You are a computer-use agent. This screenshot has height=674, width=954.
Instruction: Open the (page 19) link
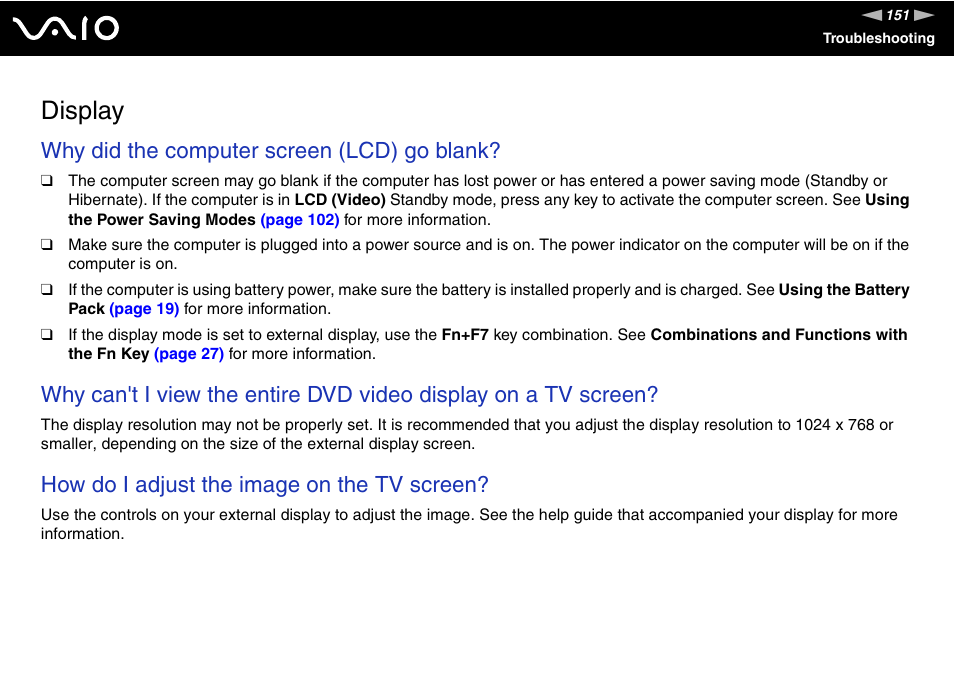144,309
